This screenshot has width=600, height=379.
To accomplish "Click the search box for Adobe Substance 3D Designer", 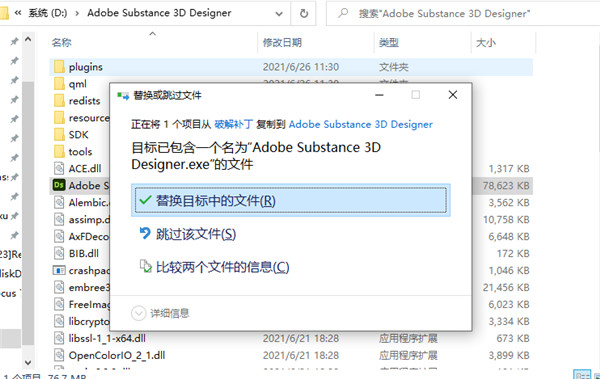I will tap(463, 13).
